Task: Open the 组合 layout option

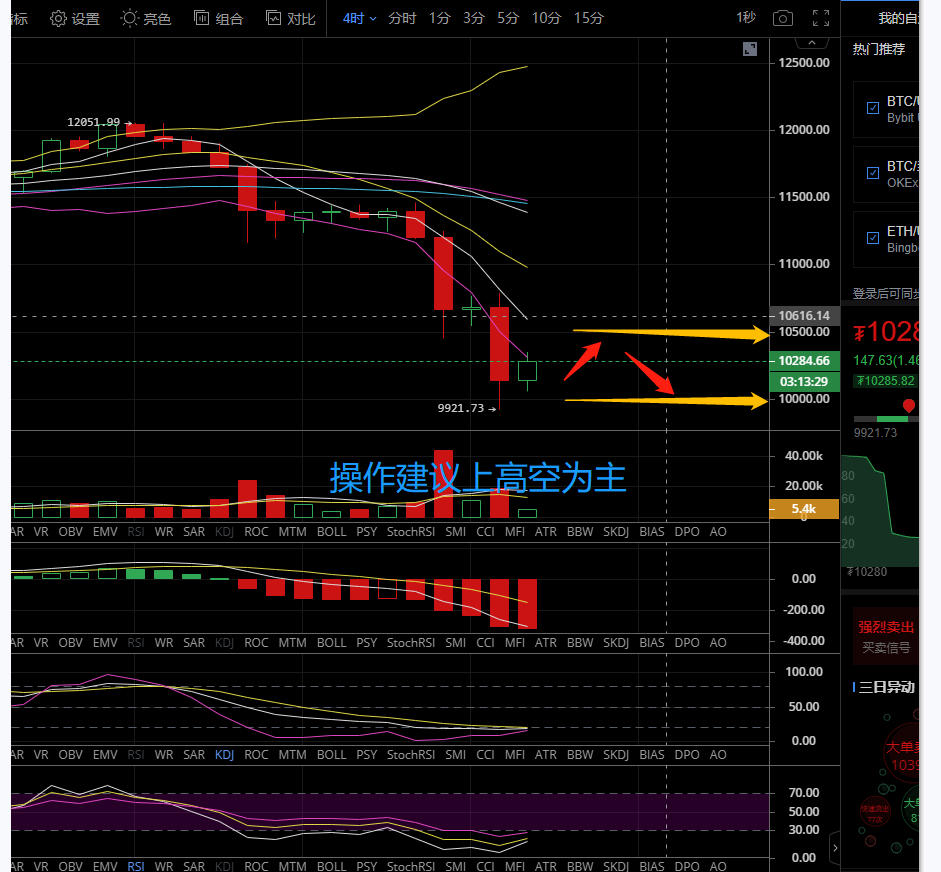Action: click(x=217, y=18)
